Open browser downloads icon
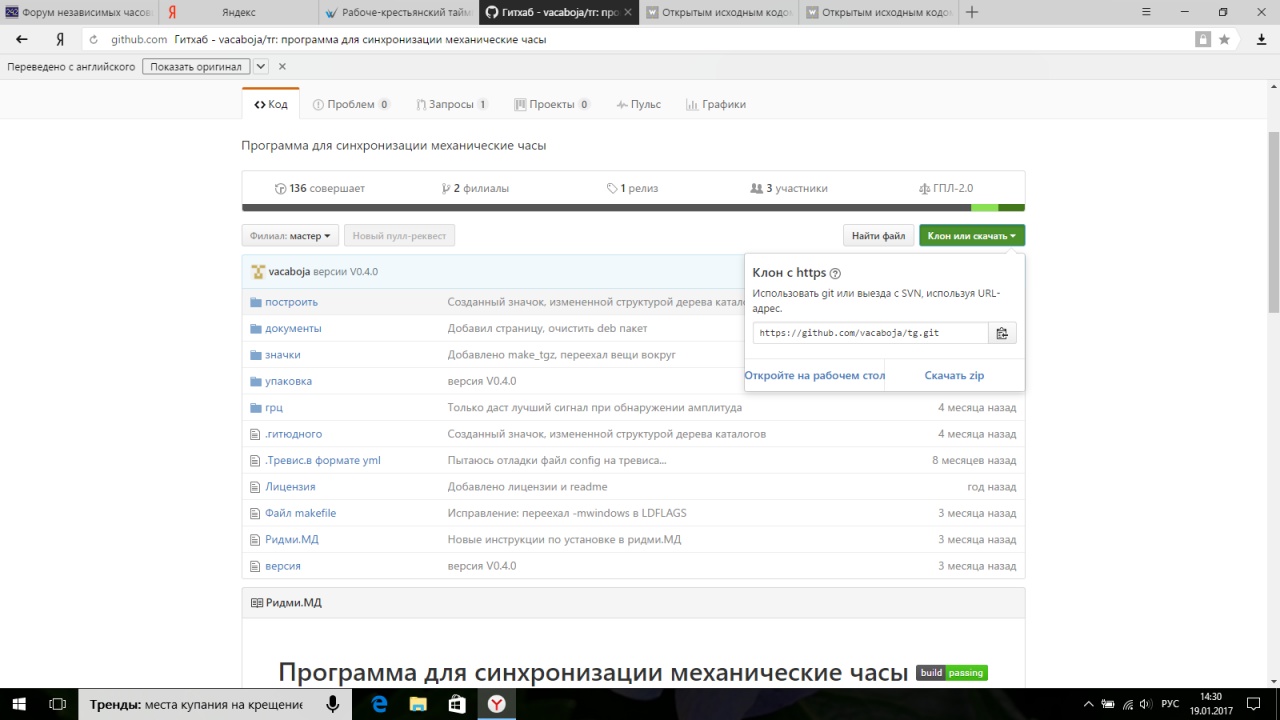 pos(1261,40)
